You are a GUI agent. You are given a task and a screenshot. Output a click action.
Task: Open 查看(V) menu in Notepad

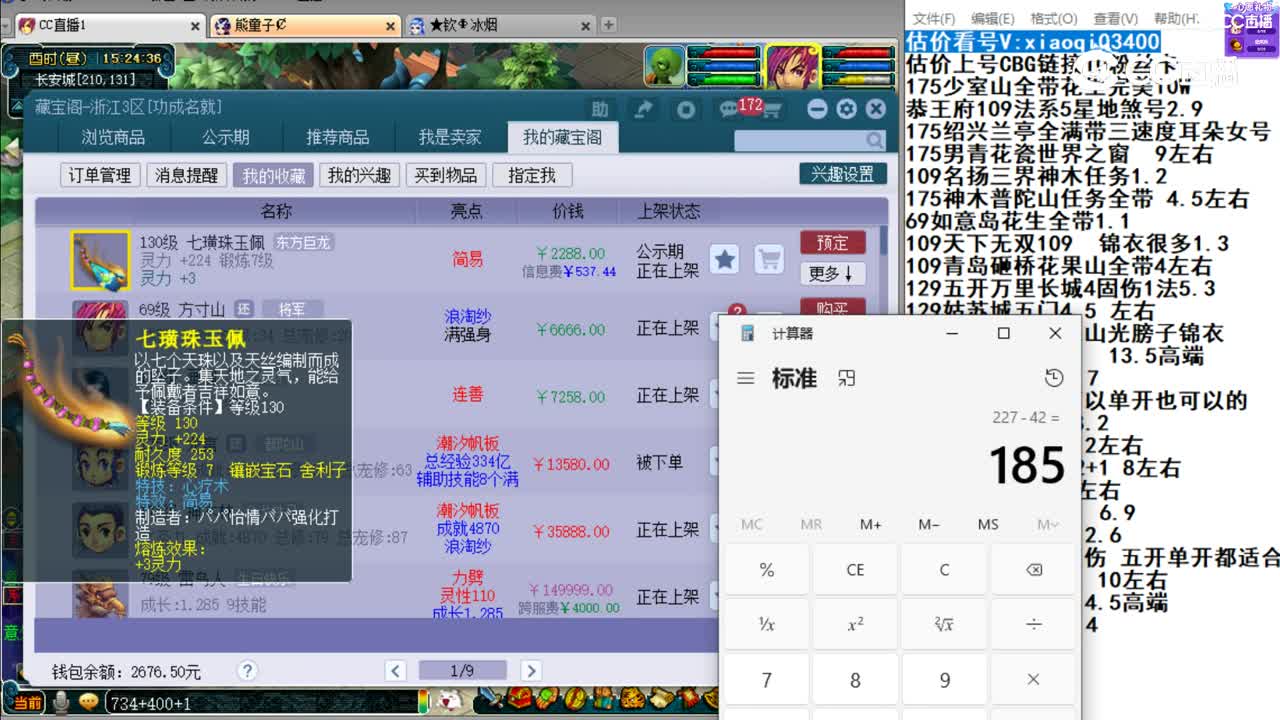[1115, 18]
